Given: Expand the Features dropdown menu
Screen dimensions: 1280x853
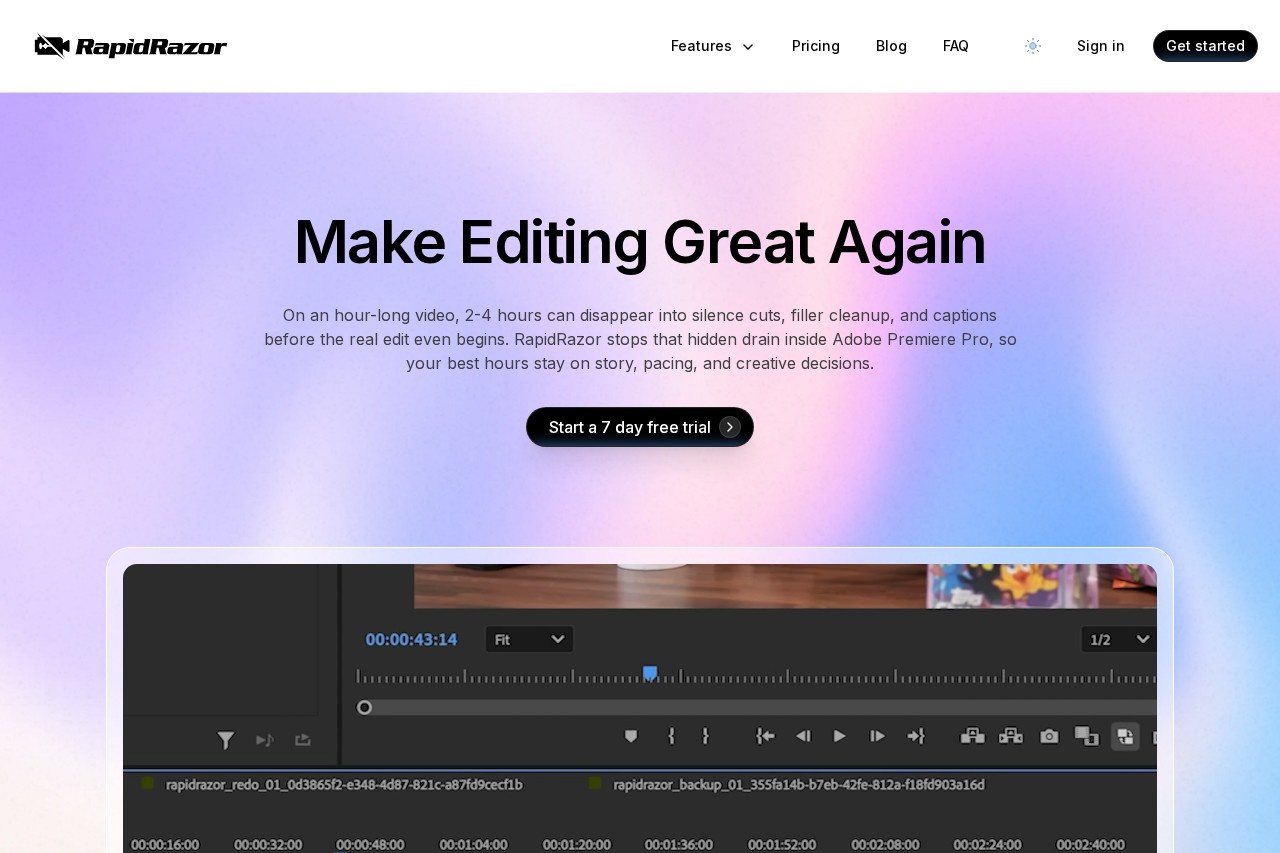Looking at the screenshot, I should (712, 46).
